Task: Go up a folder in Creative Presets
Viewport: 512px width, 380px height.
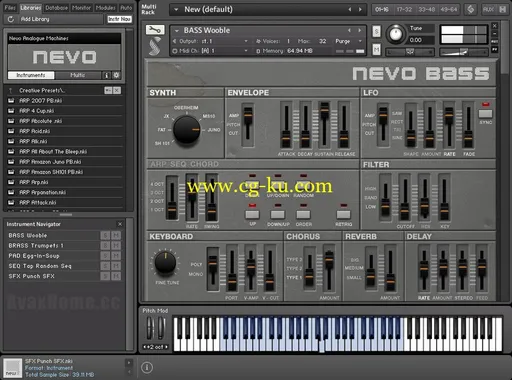Action: (11, 90)
